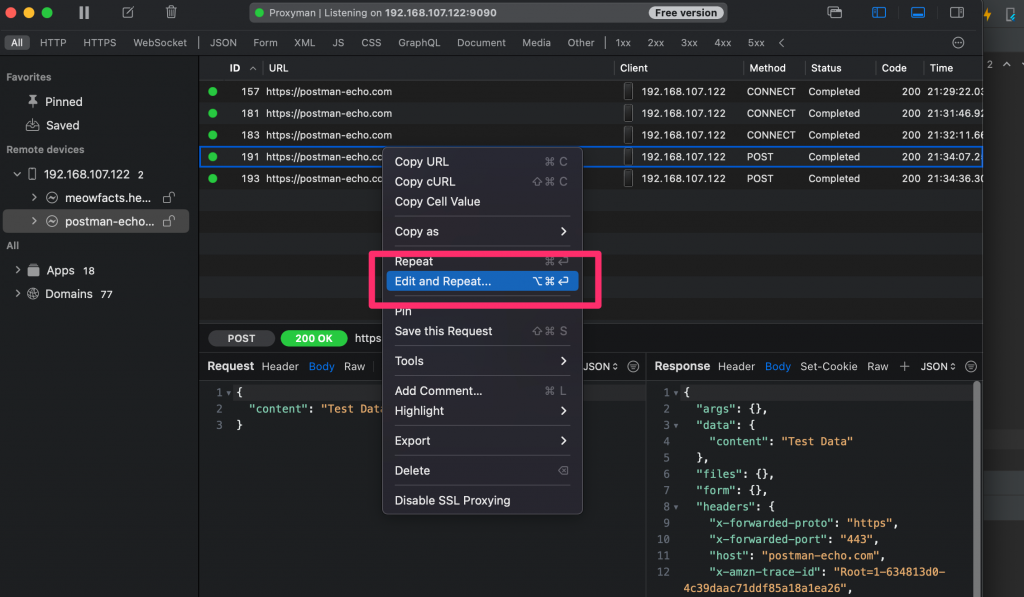Toggle the right panel layout icon
The image size is (1024, 597).
957,13
